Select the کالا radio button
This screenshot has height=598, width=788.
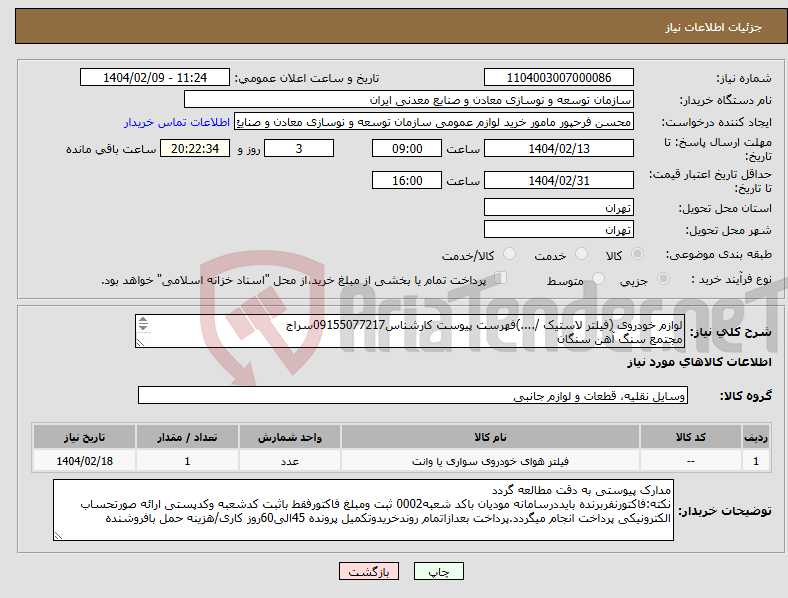tap(637, 254)
